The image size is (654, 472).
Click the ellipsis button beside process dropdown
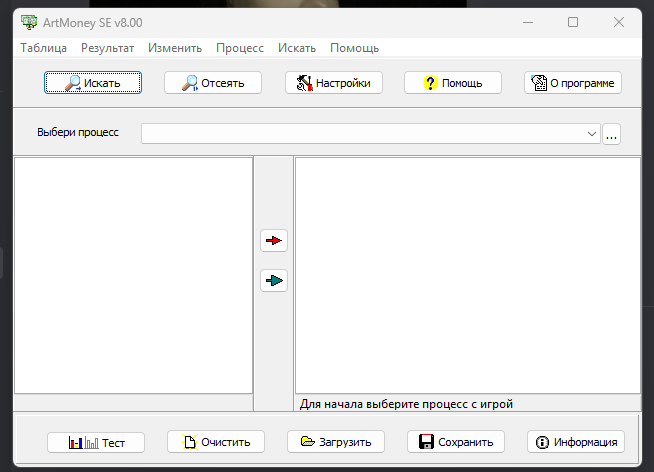611,134
